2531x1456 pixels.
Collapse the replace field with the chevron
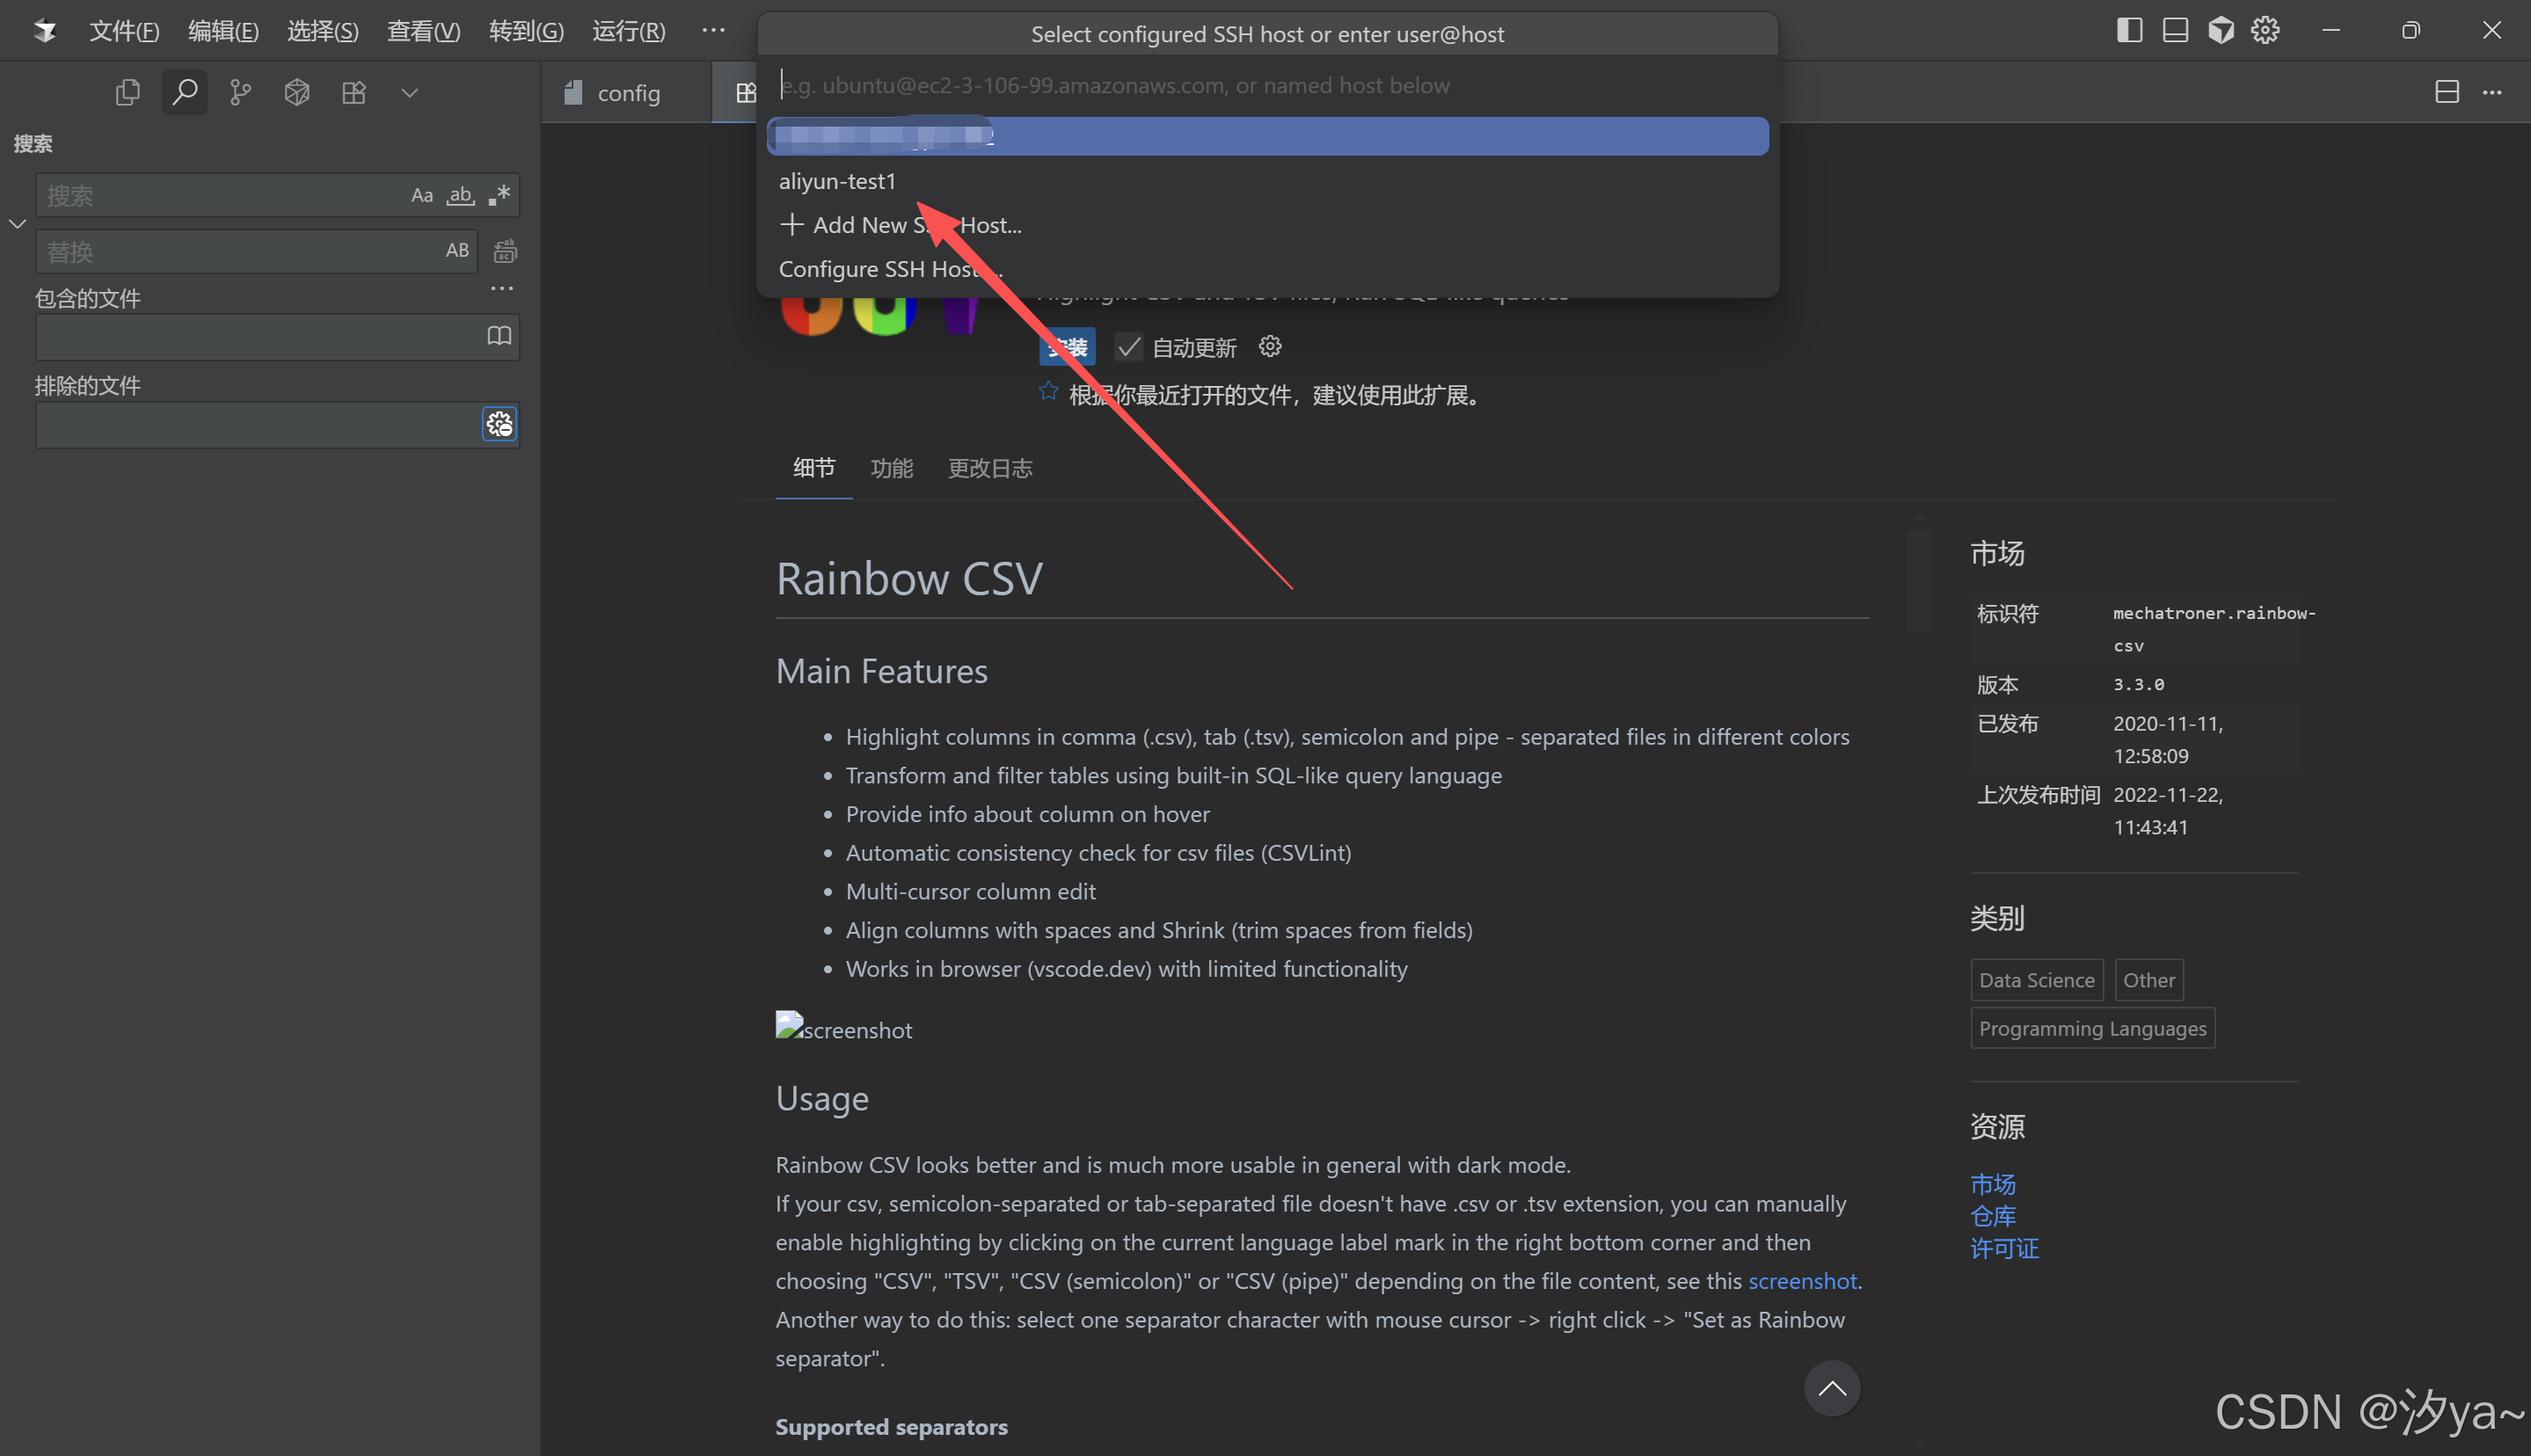coord(16,224)
